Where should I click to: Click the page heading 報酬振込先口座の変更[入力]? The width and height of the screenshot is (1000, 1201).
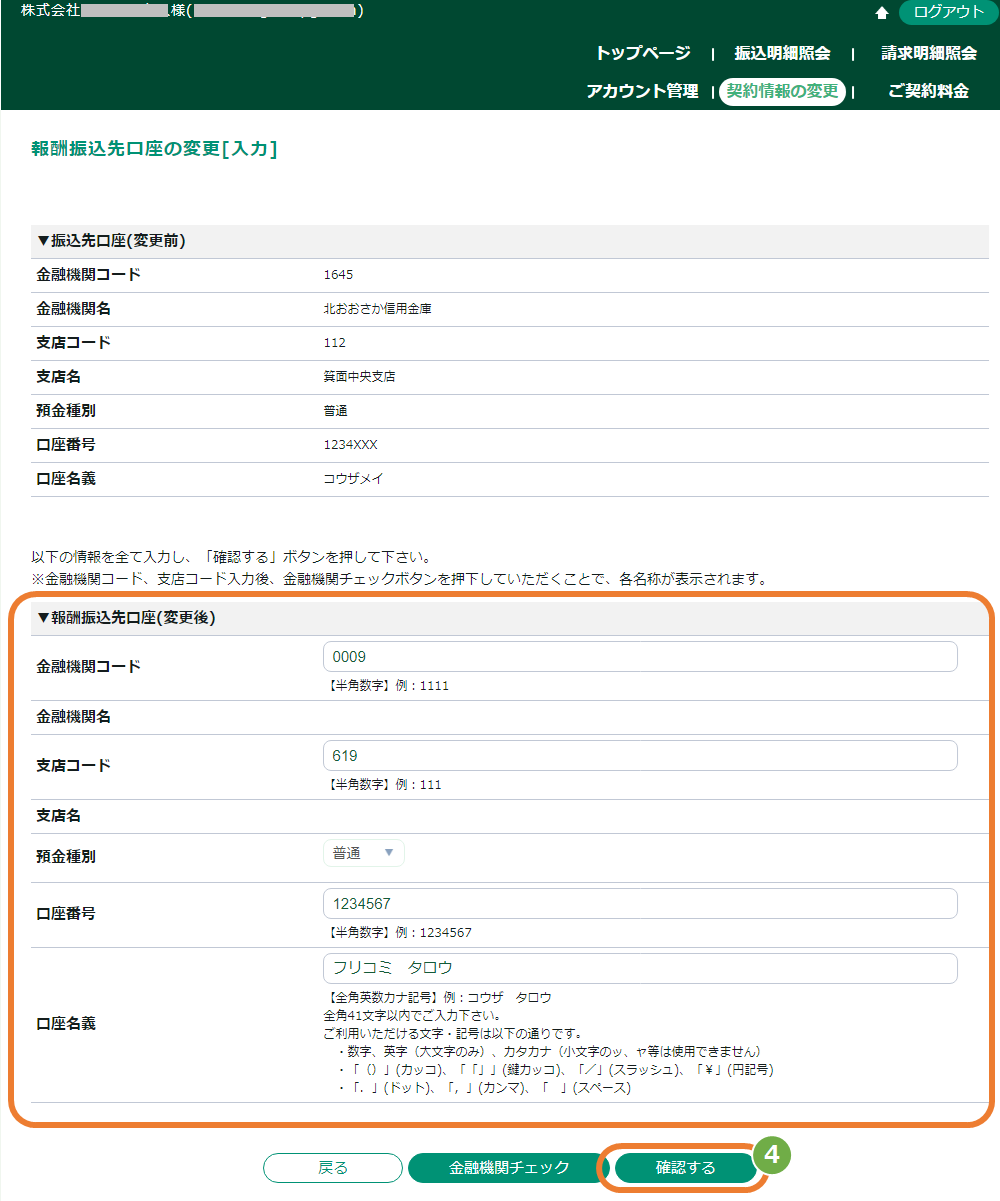tap(154, 149)
